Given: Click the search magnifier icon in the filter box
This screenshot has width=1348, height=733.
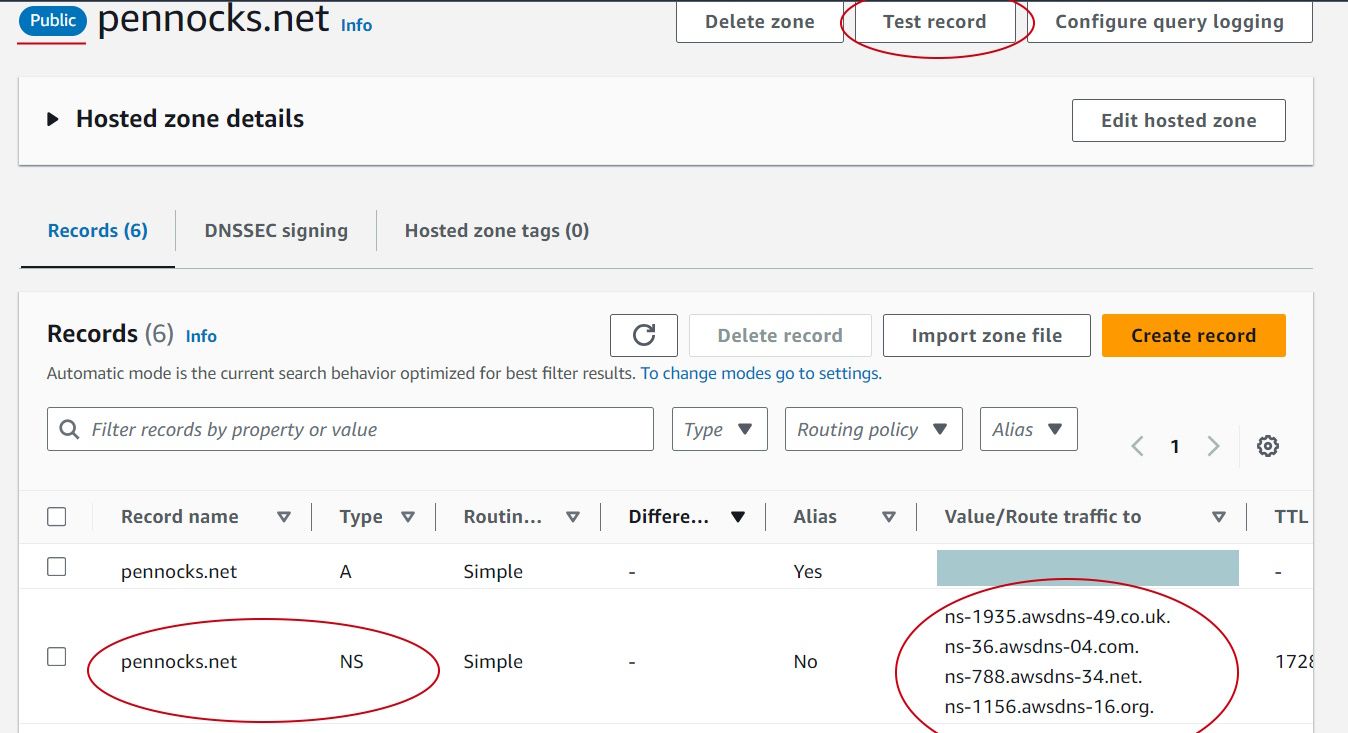Looking at the screenshot, I should tap(69, 429).
